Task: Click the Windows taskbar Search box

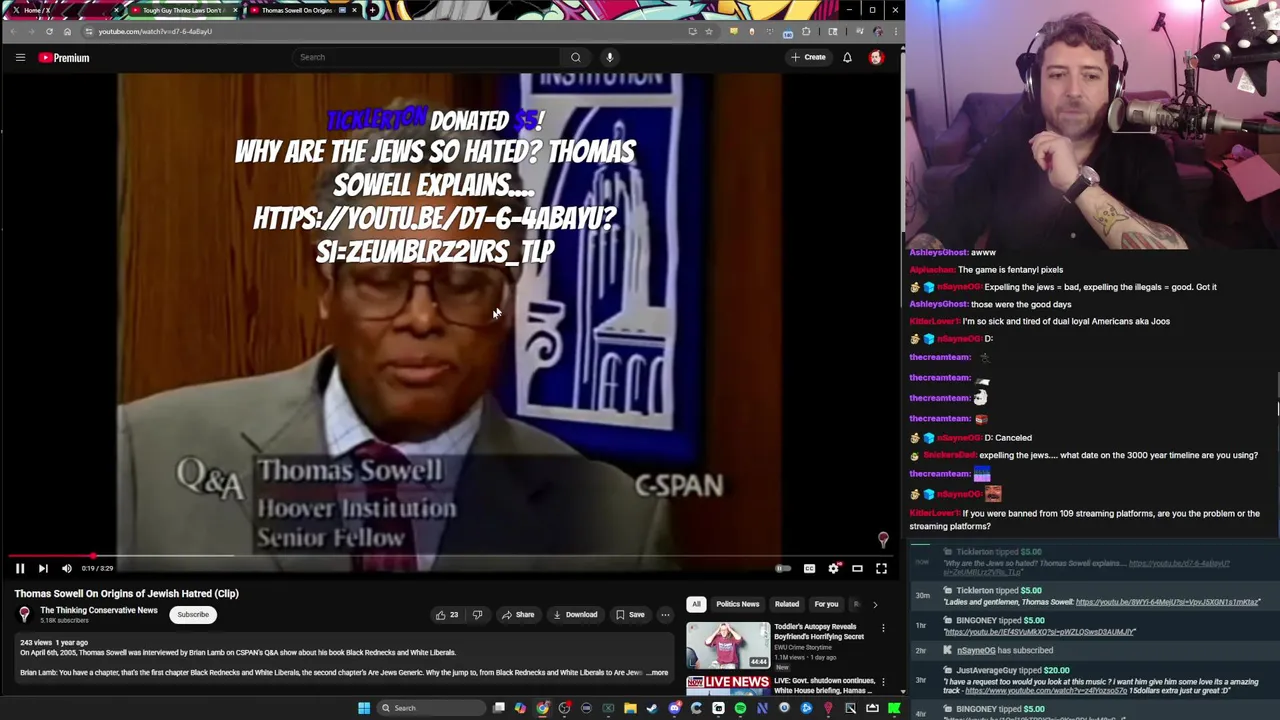Action: (x=430, y=708)
